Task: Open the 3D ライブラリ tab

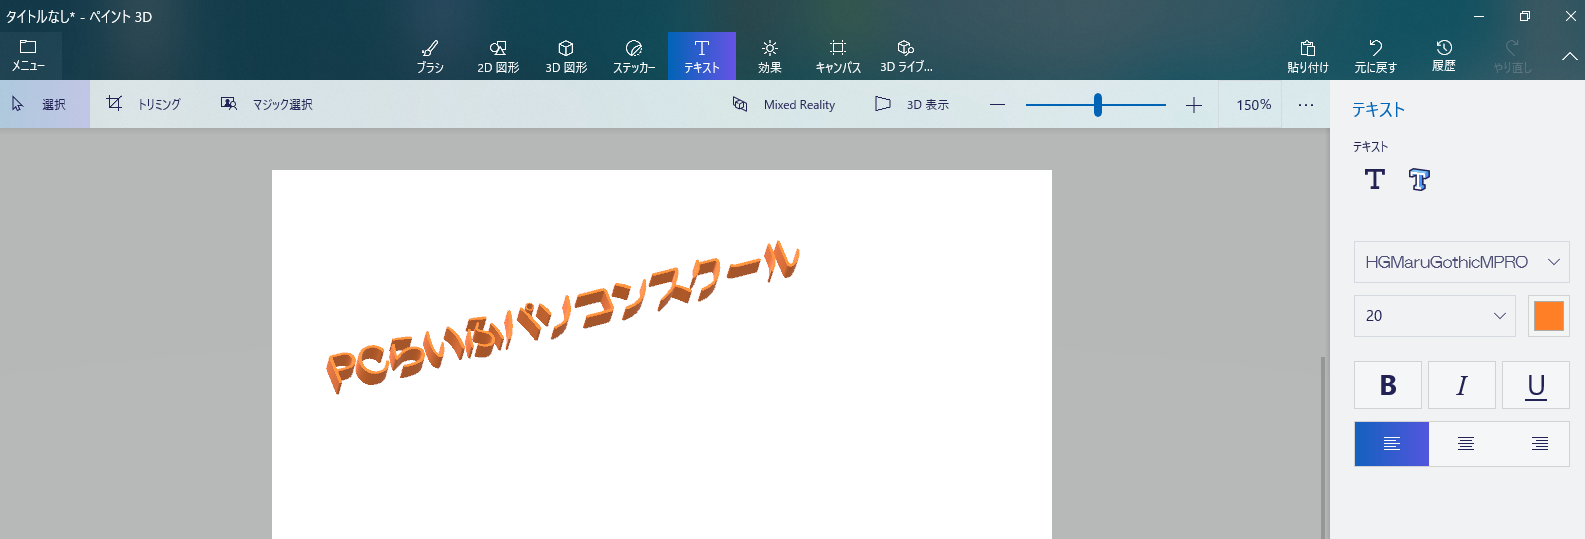Action: pyautogui.click(x=906, y=56)
